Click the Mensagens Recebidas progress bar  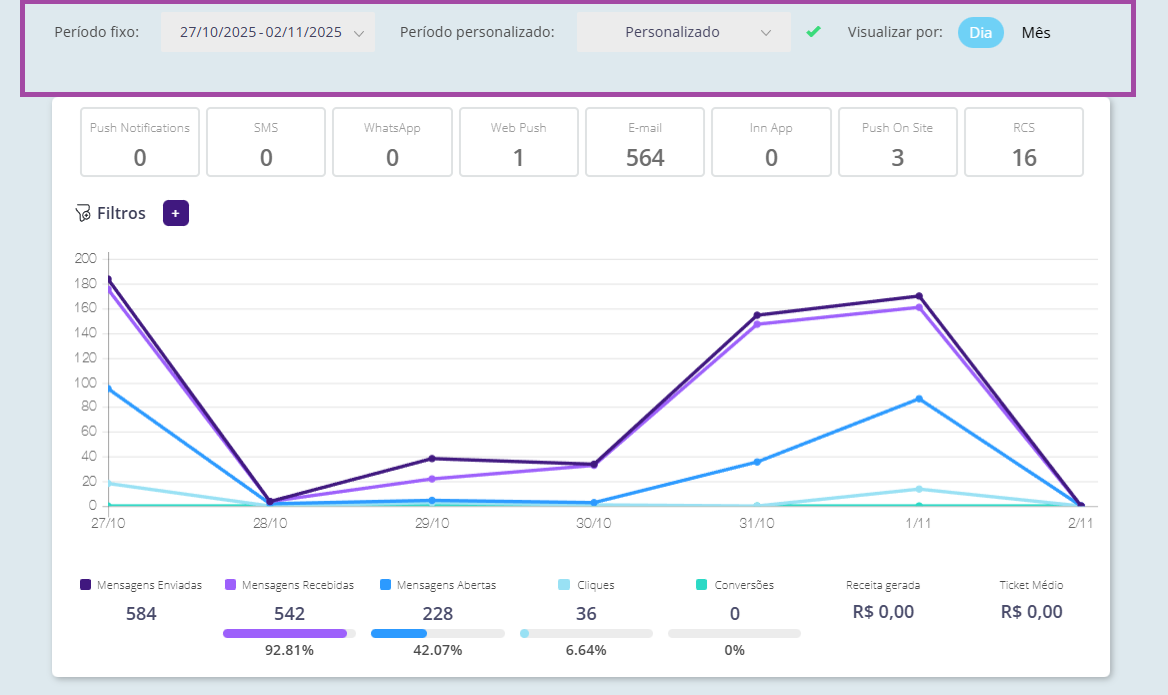point(289,633)
